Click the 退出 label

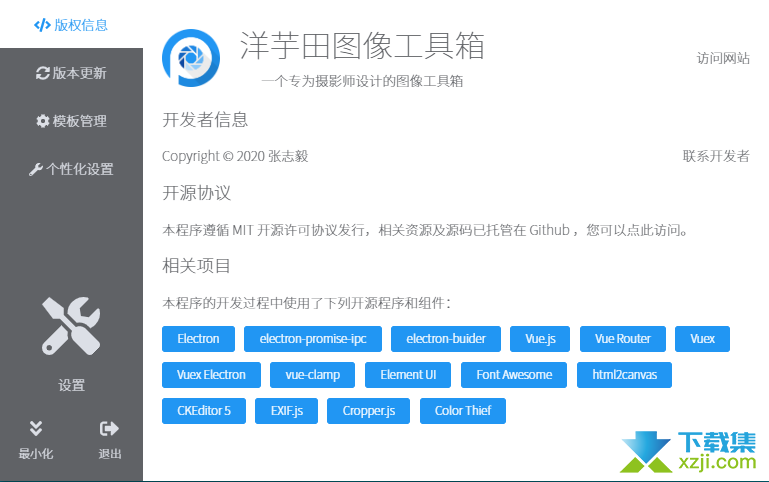click(109, 454)
